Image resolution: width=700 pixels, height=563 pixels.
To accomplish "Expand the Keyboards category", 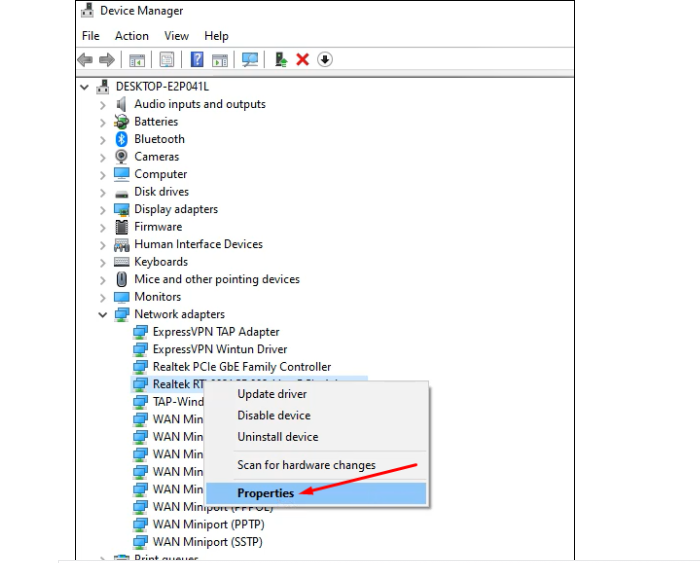I will [103, 263].
